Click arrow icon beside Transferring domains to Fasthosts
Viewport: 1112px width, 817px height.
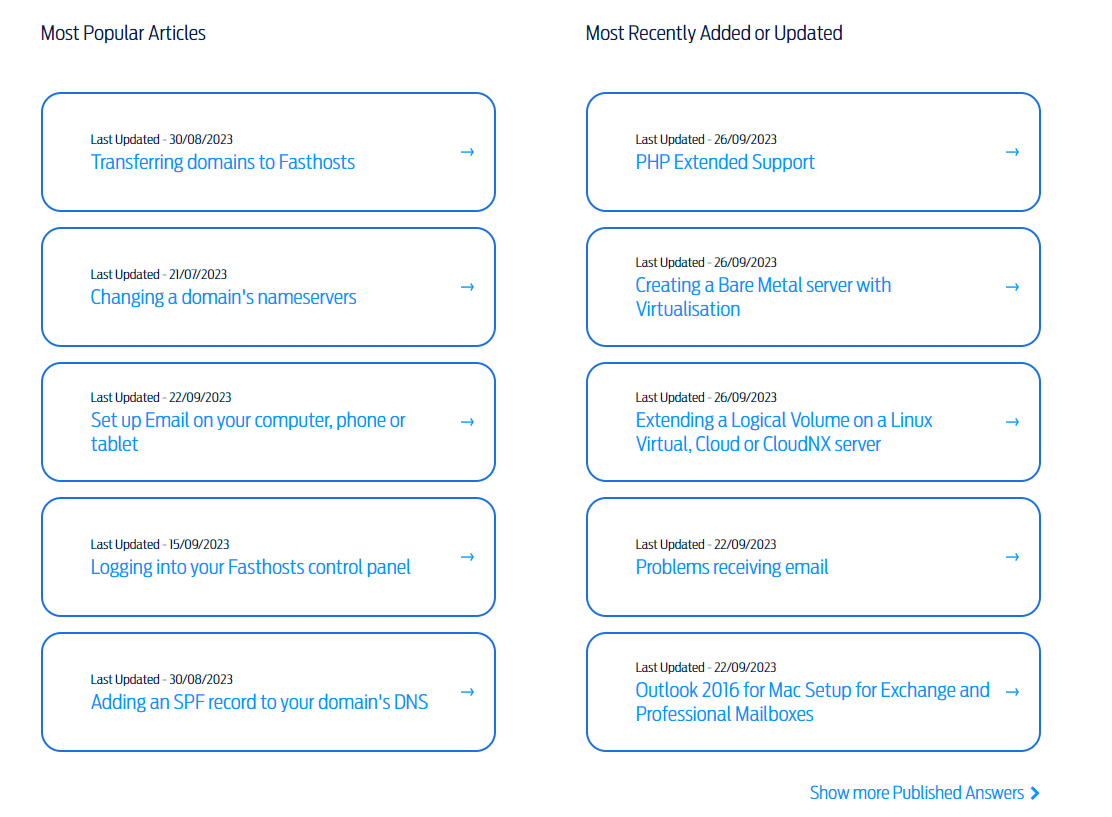467,152
